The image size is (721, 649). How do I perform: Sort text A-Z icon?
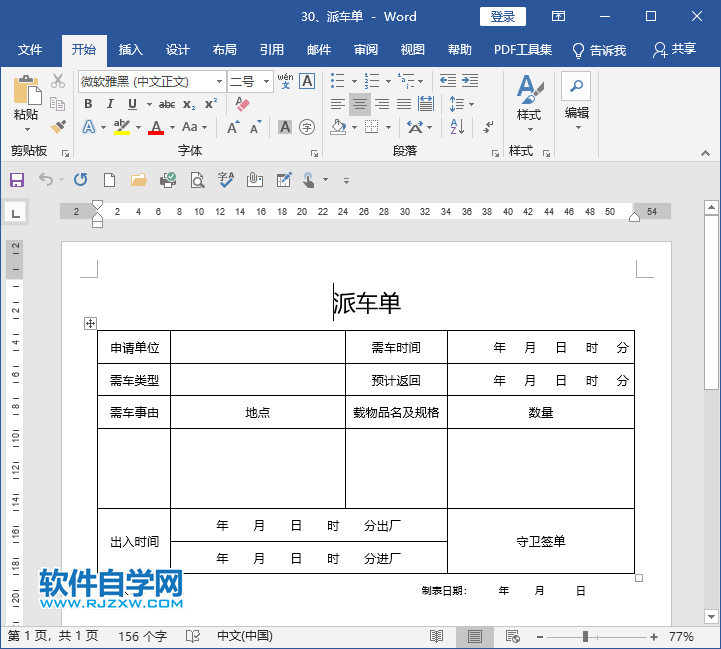coord(457,127)
